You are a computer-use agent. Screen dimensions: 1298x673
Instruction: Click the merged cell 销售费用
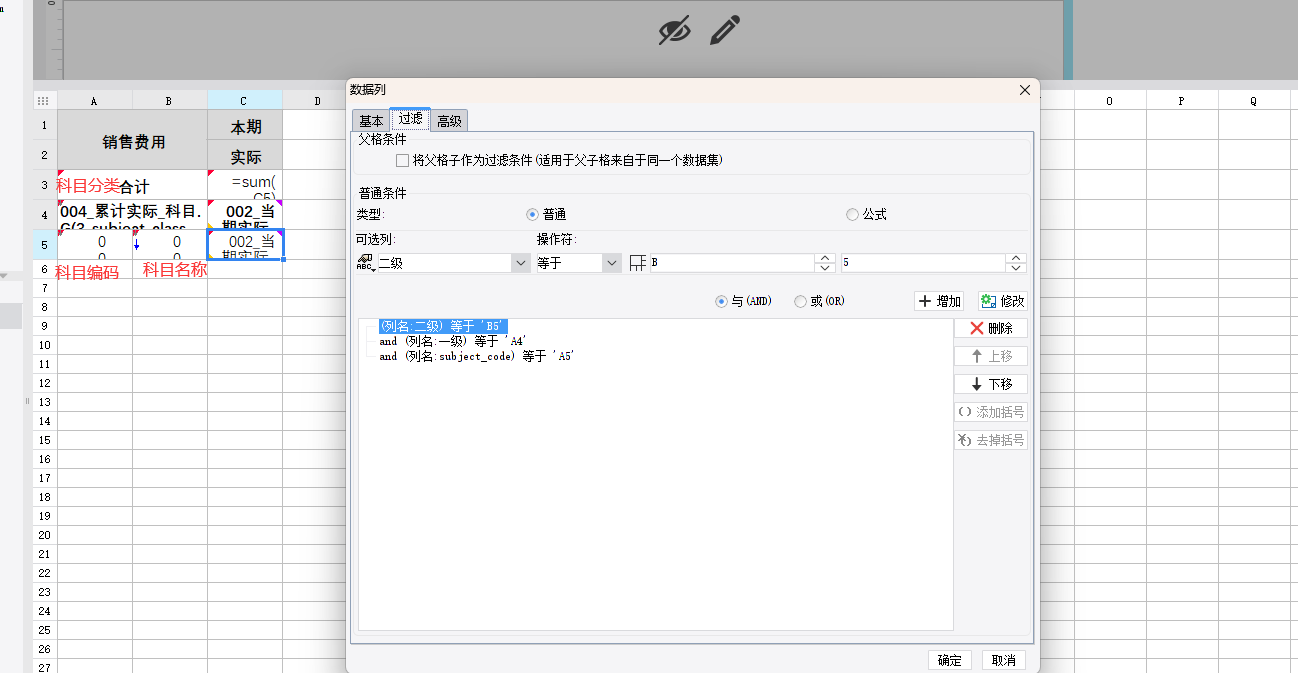pyautogui.click(x=133, y=140)
